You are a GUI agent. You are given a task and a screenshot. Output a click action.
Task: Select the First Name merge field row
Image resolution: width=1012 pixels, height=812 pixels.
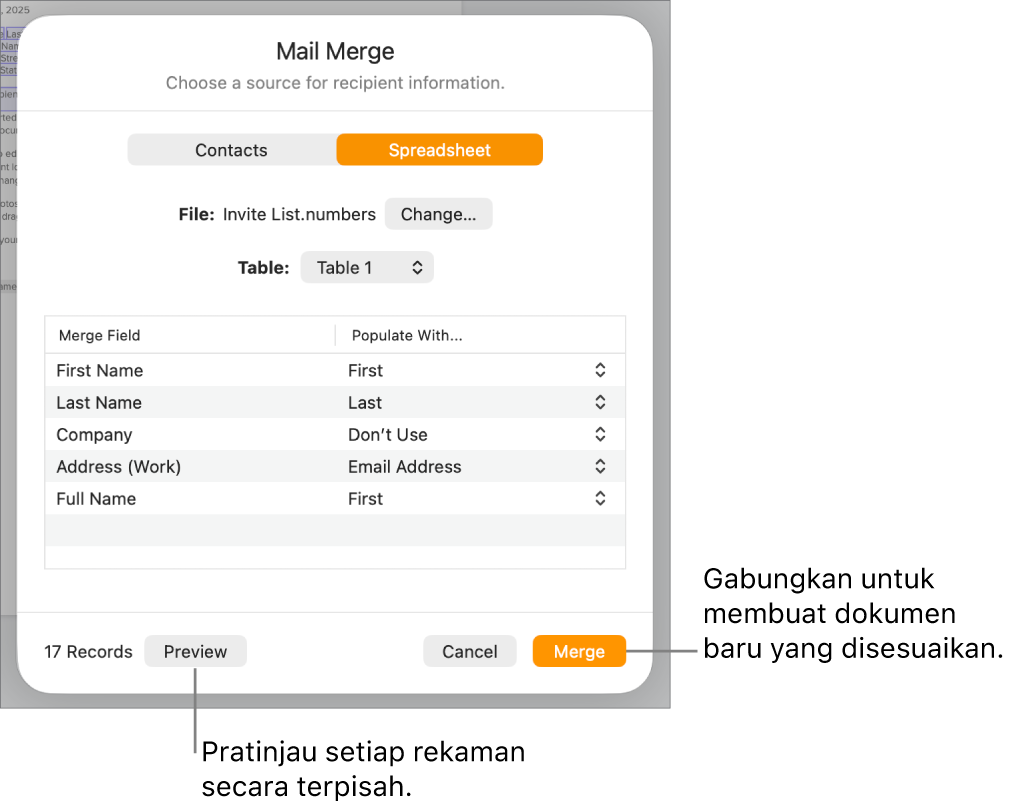coord(335,370)
